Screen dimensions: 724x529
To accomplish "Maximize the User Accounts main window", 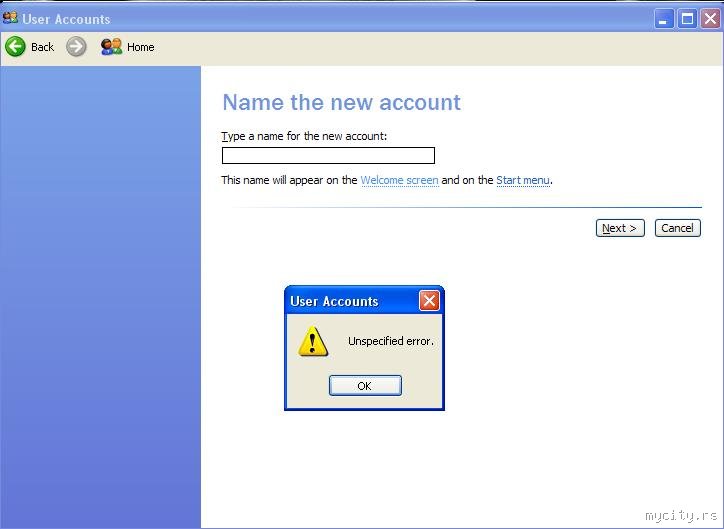I will [687, 19].
